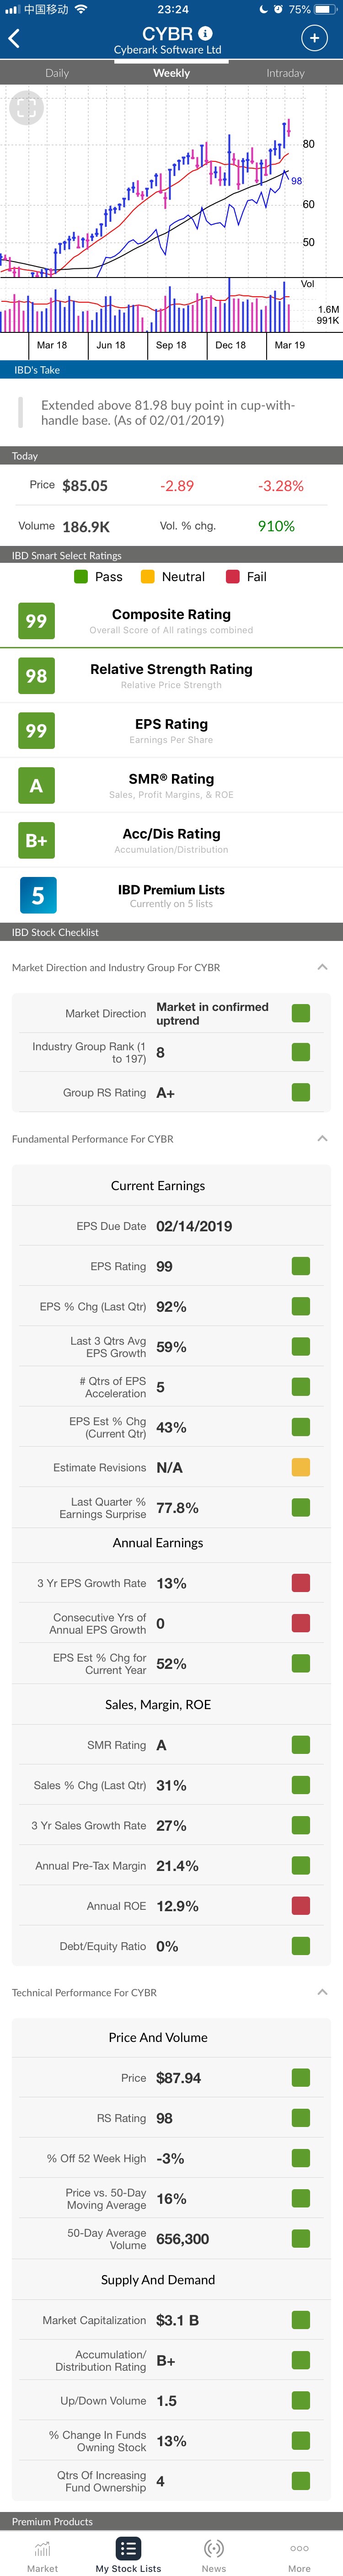Screen dimensions: 343x2576
Task: Tap the red Annual ROE indicator
Action: 300,1905
